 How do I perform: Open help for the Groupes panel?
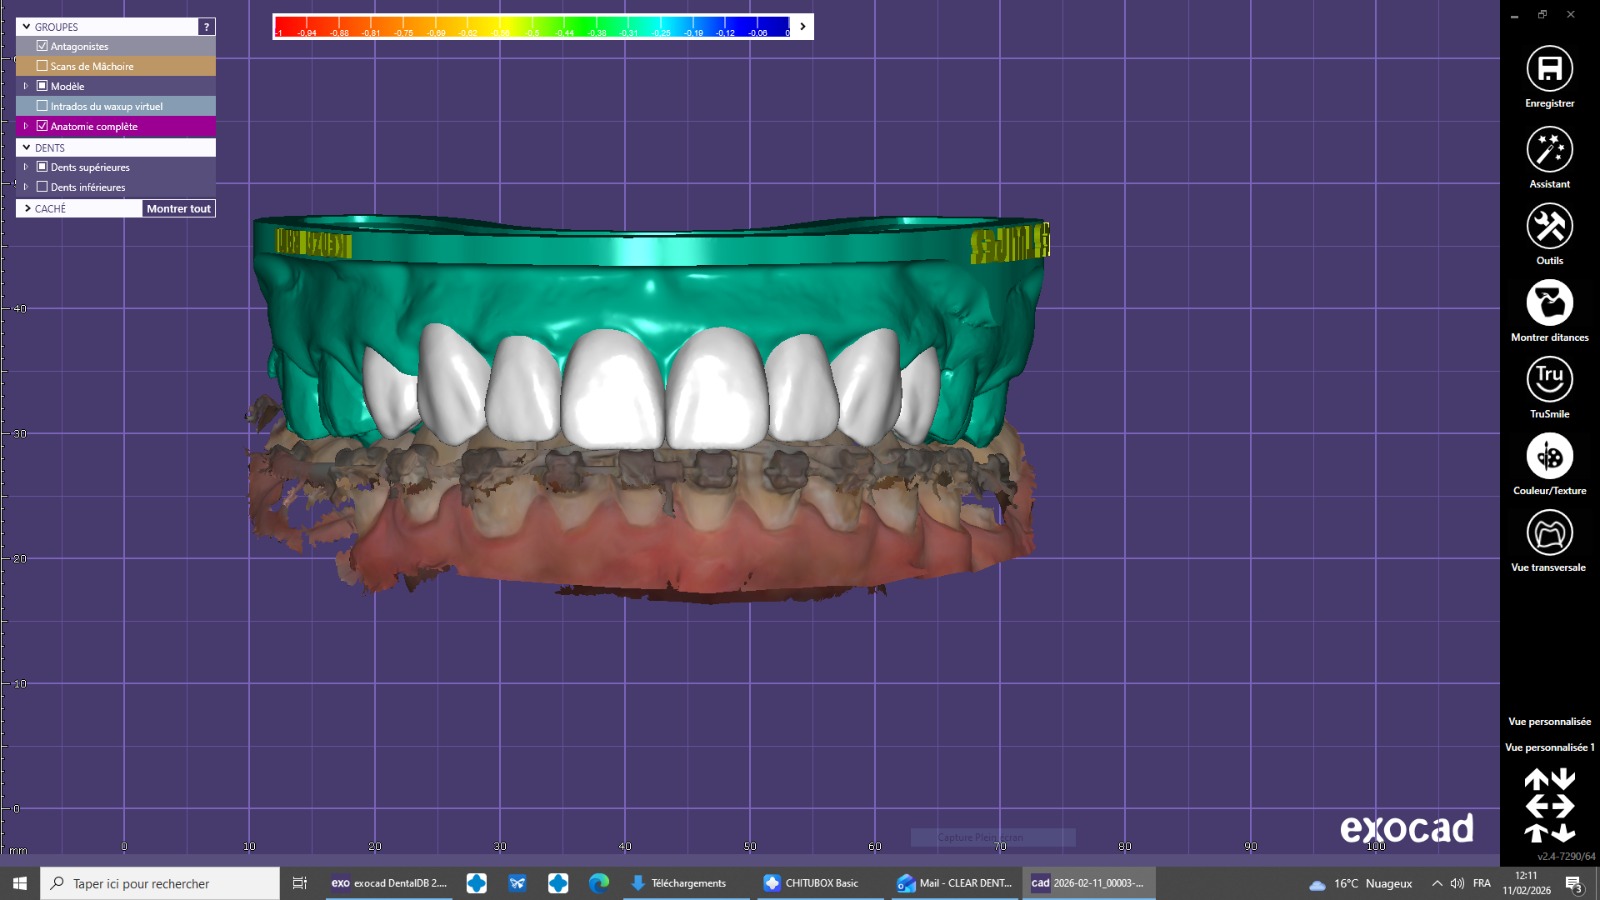(x=206, y=27)
